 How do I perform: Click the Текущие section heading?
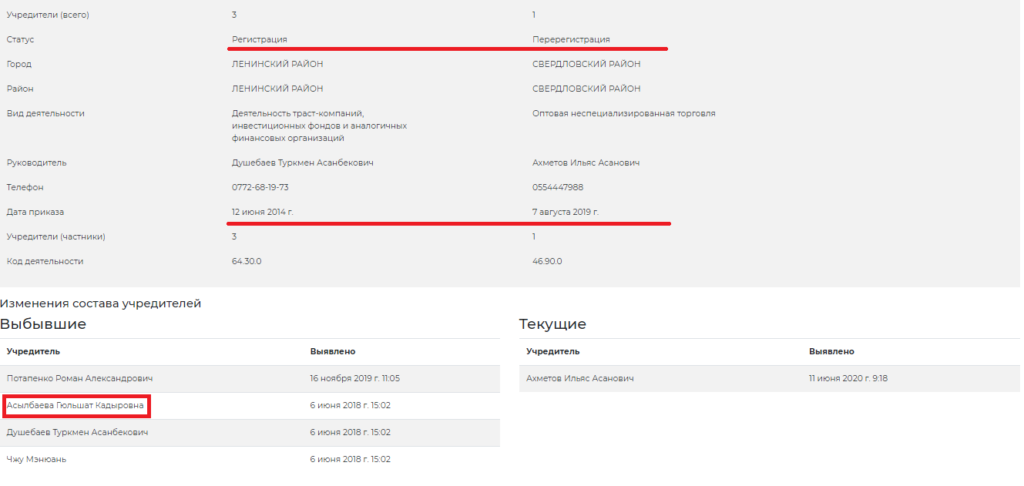552,324
